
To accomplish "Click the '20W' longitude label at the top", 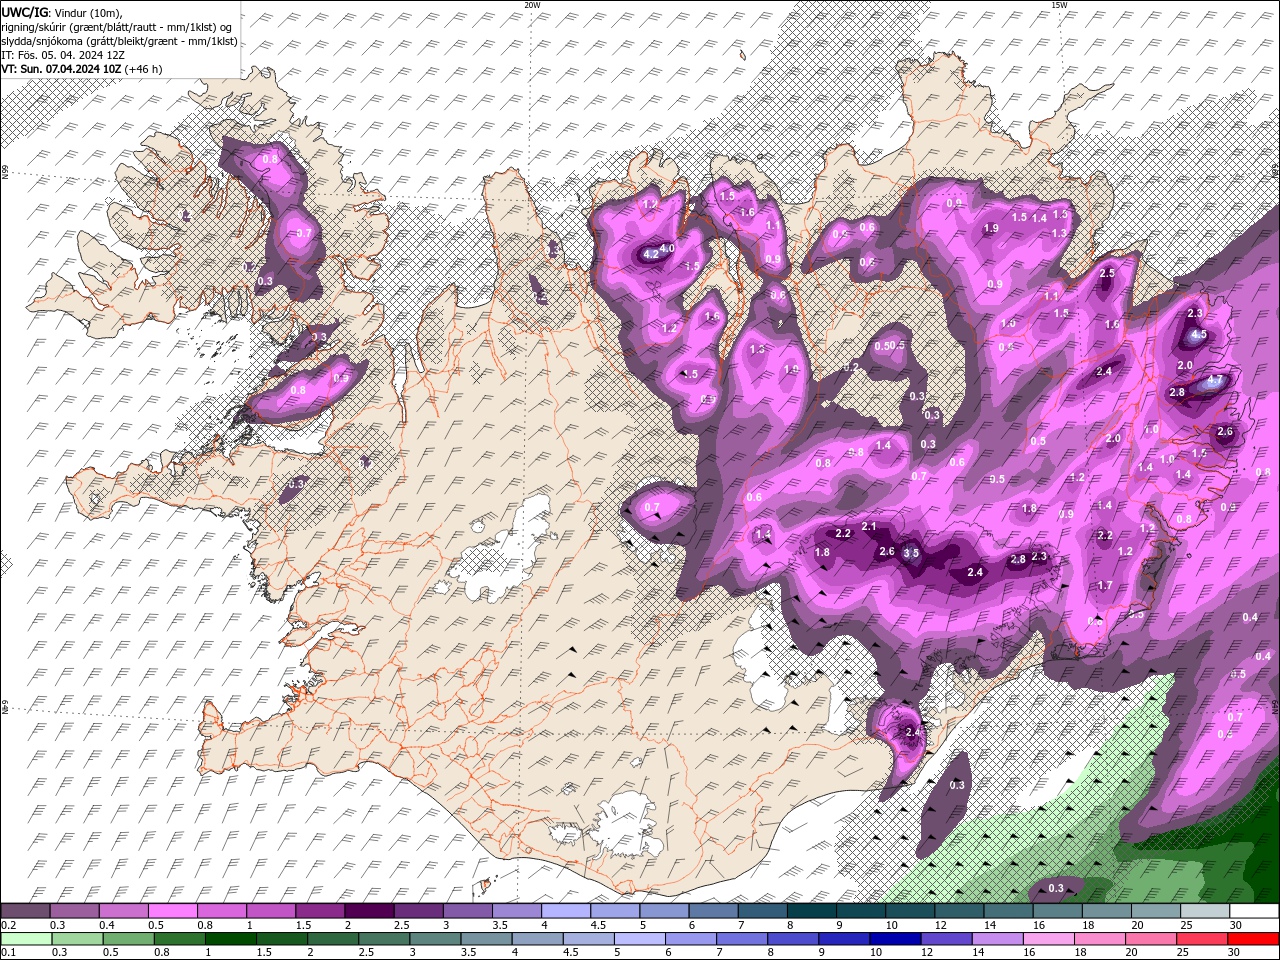I will click(x=532, y=5).
